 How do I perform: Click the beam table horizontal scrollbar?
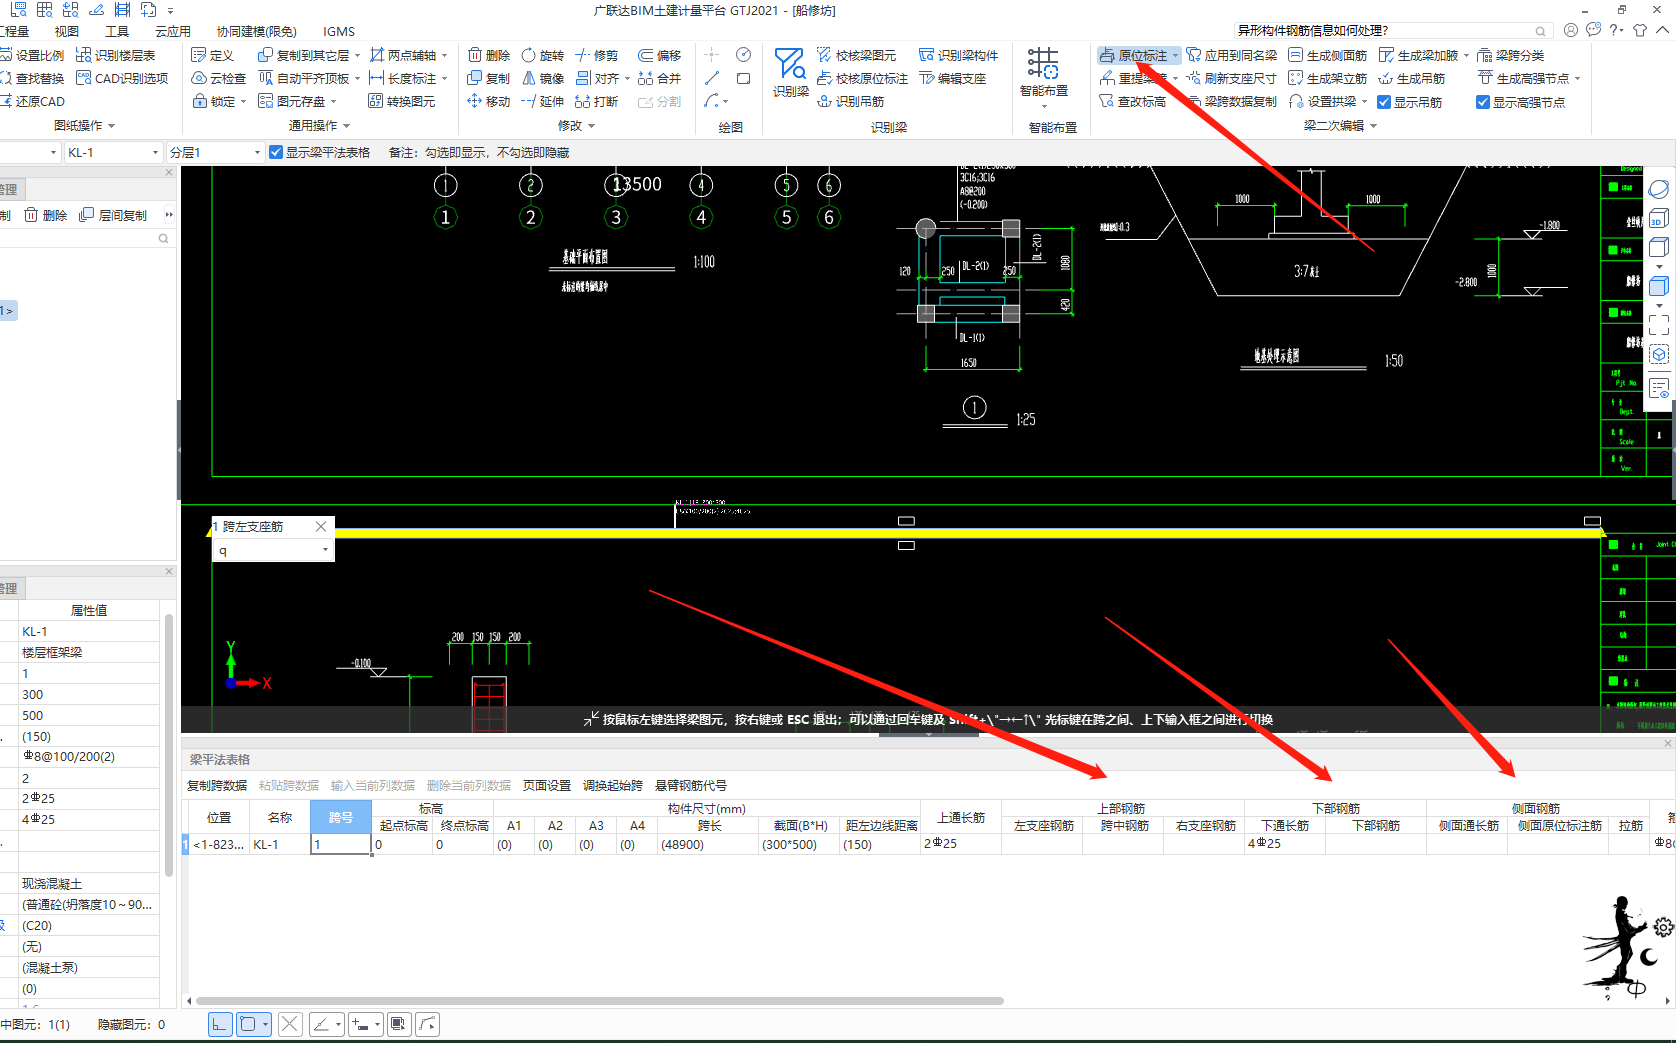click(x=600, y=1000)
